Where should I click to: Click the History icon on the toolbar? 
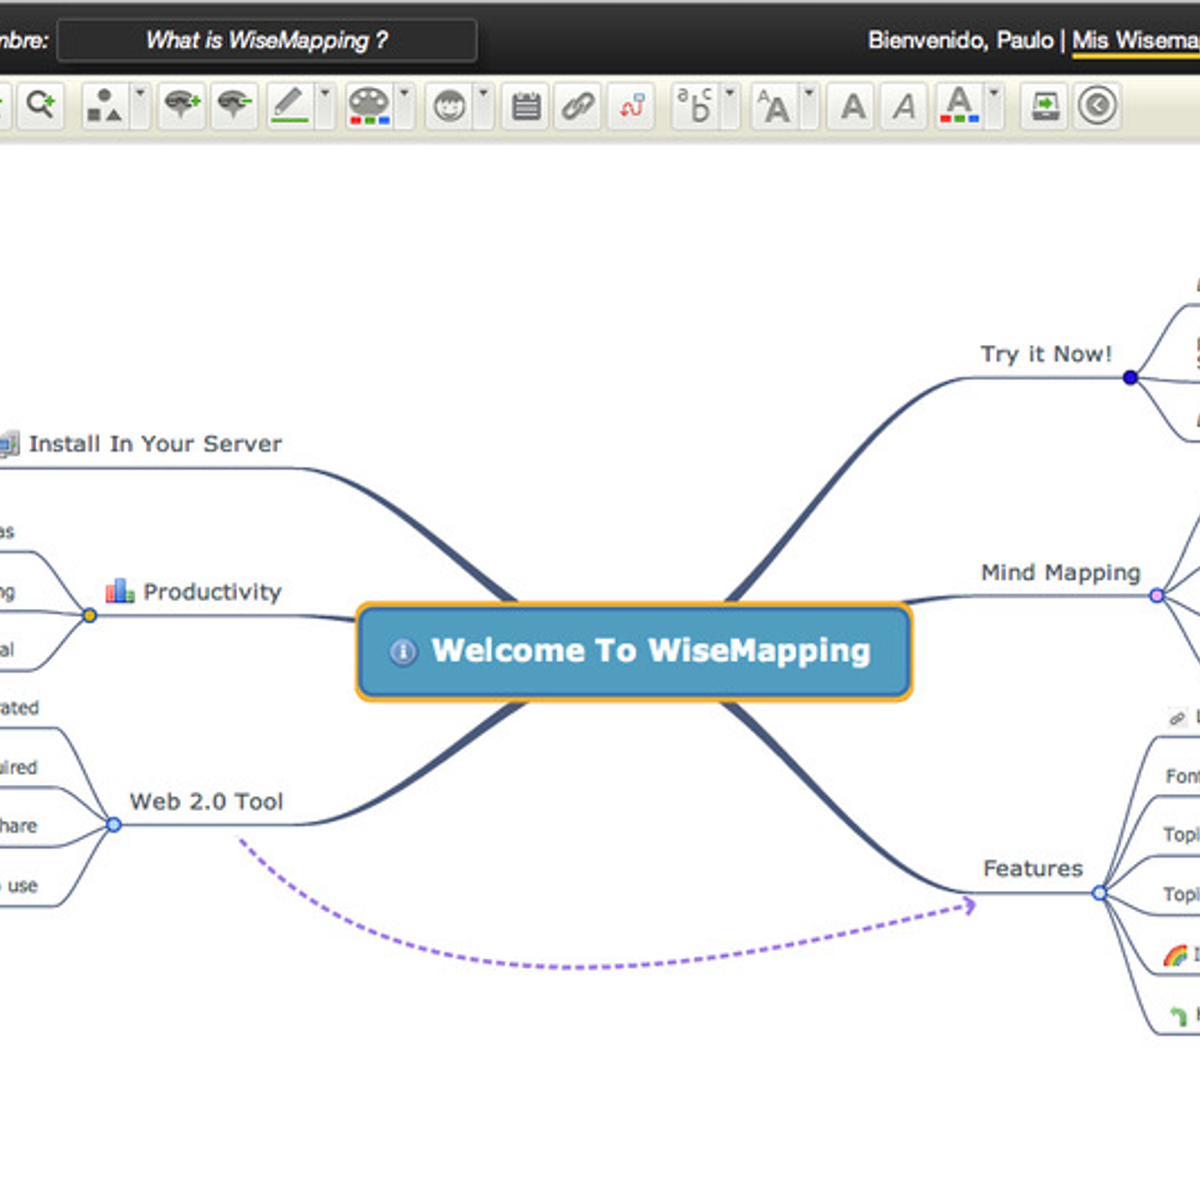pyautogui.click(x=1096, y=104)
